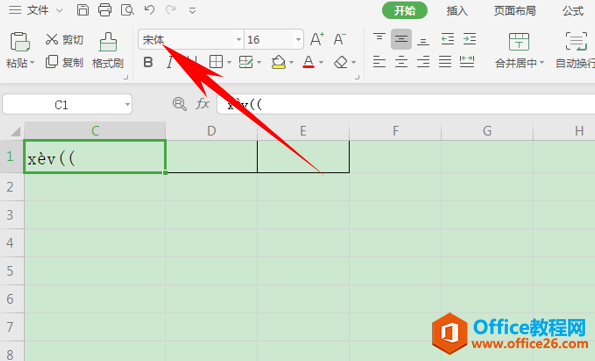This screenshot has height=361, width=595.
Task: Click the 复制 copy button
Action: pos(64,62)
